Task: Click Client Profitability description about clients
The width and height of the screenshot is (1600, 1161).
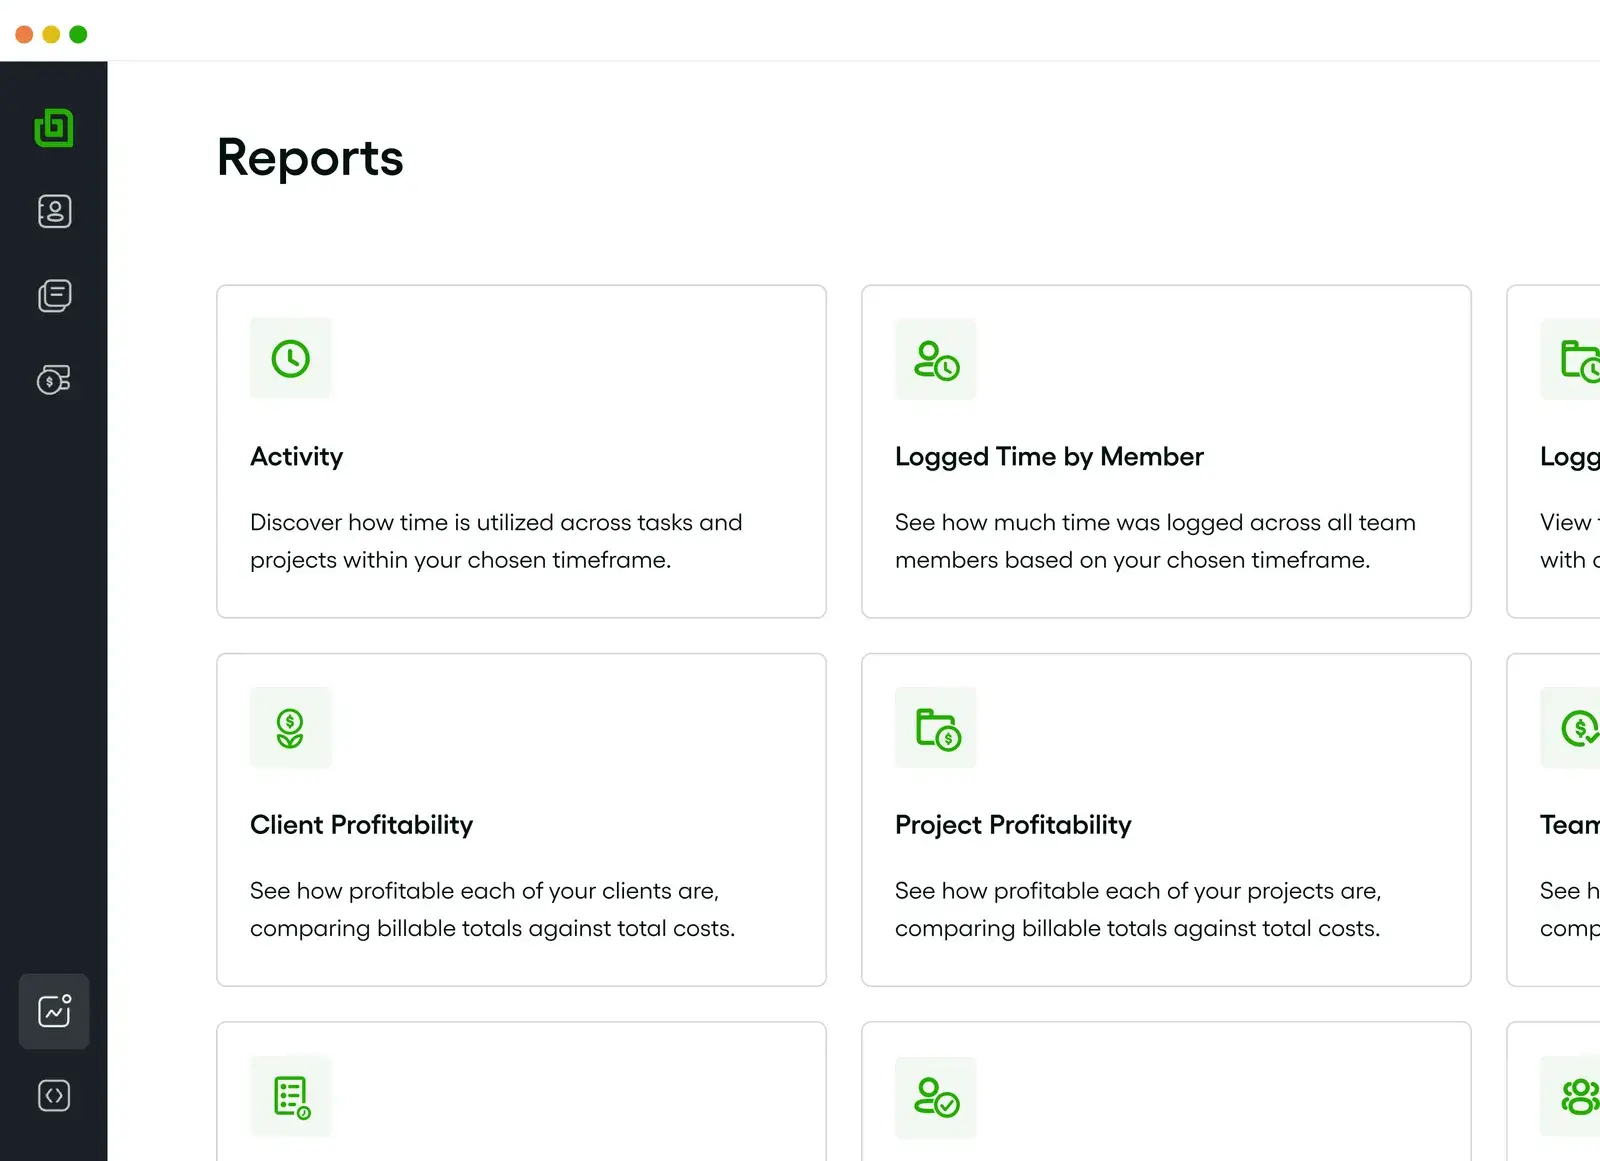Action: 492,909
